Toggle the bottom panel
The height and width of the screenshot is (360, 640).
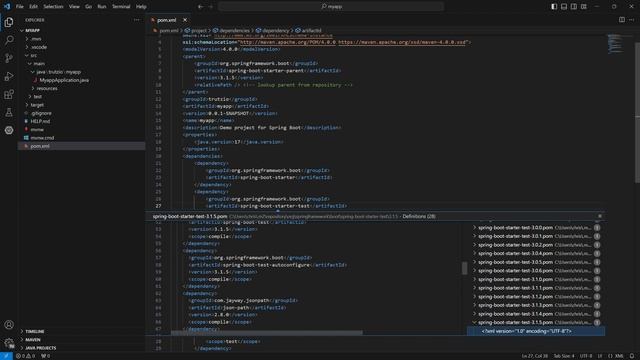(x=564, y=7)
